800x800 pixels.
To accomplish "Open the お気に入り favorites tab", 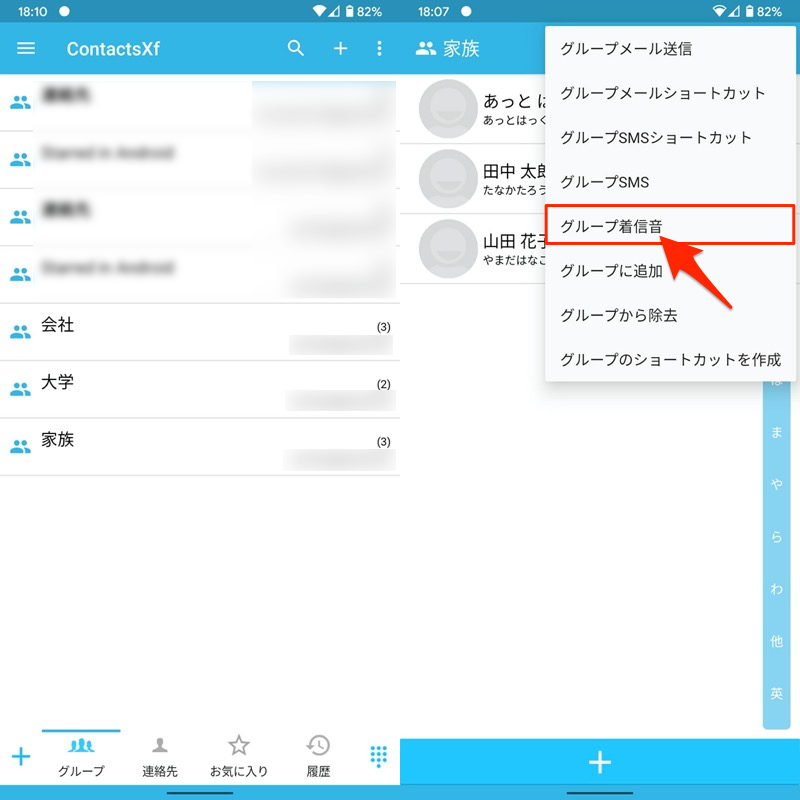I will click(x=238, y=756).
